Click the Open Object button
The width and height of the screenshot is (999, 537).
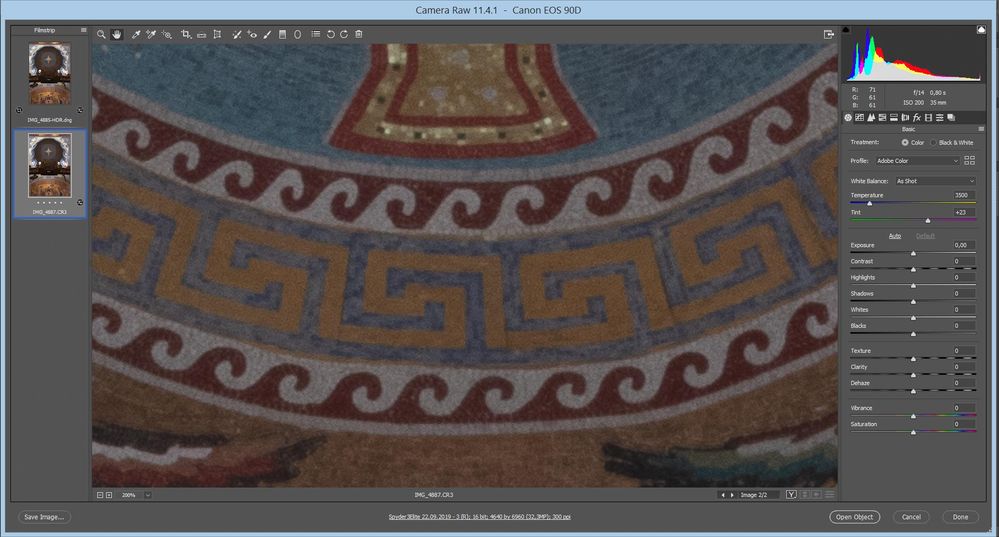[854, 517]
